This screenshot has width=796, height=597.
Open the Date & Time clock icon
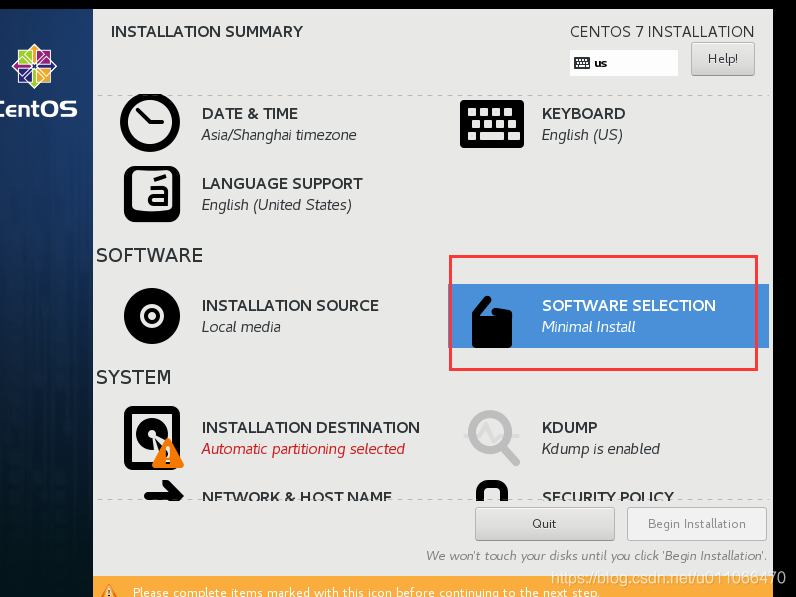coord(150,122)
